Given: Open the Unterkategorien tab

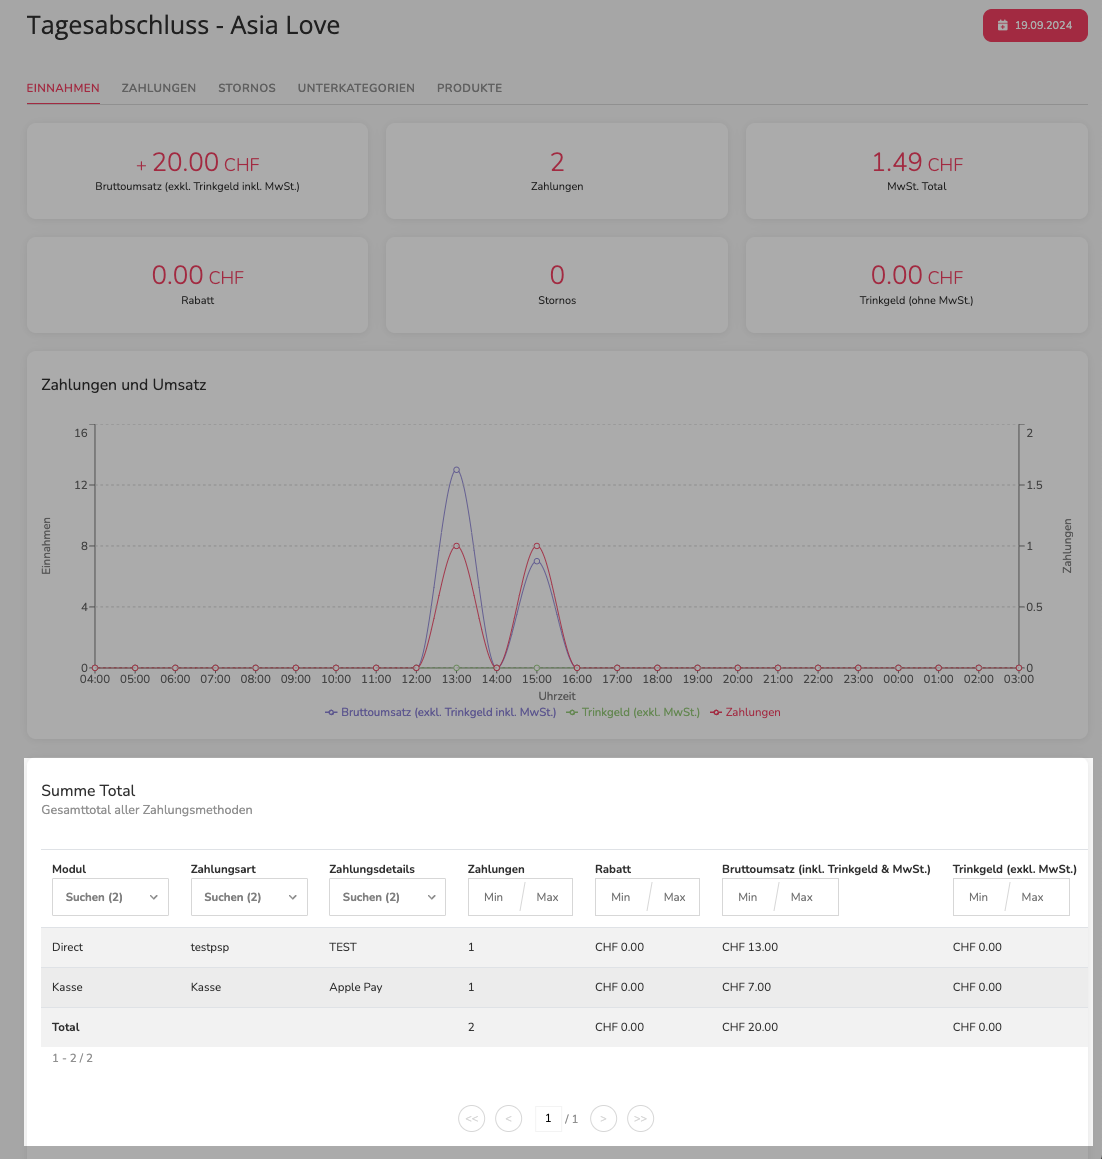Looking at the screenshot, I should click(x=356, y=88).
